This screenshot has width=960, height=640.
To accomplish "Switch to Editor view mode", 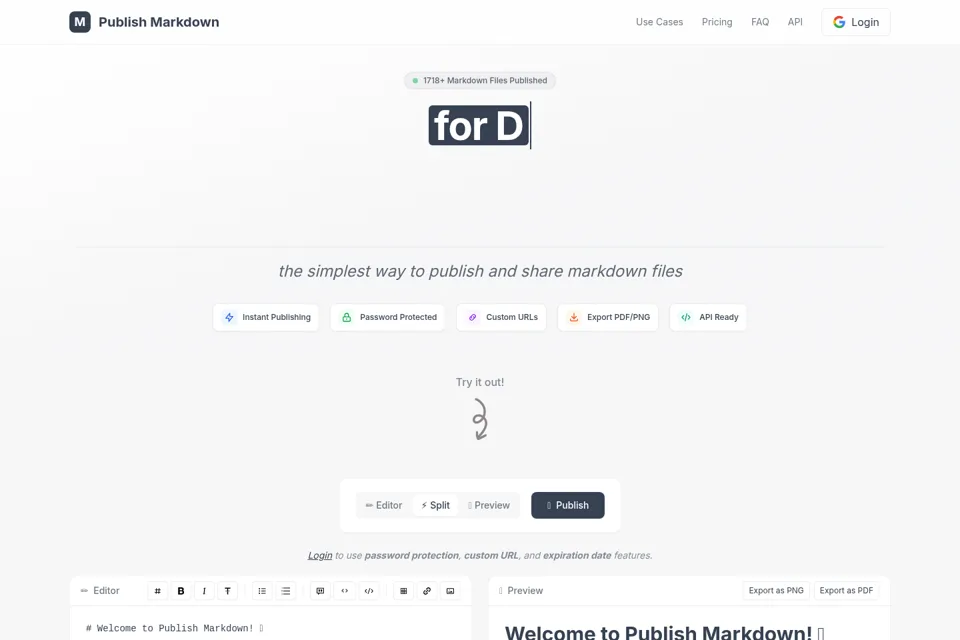I will 384,505.
